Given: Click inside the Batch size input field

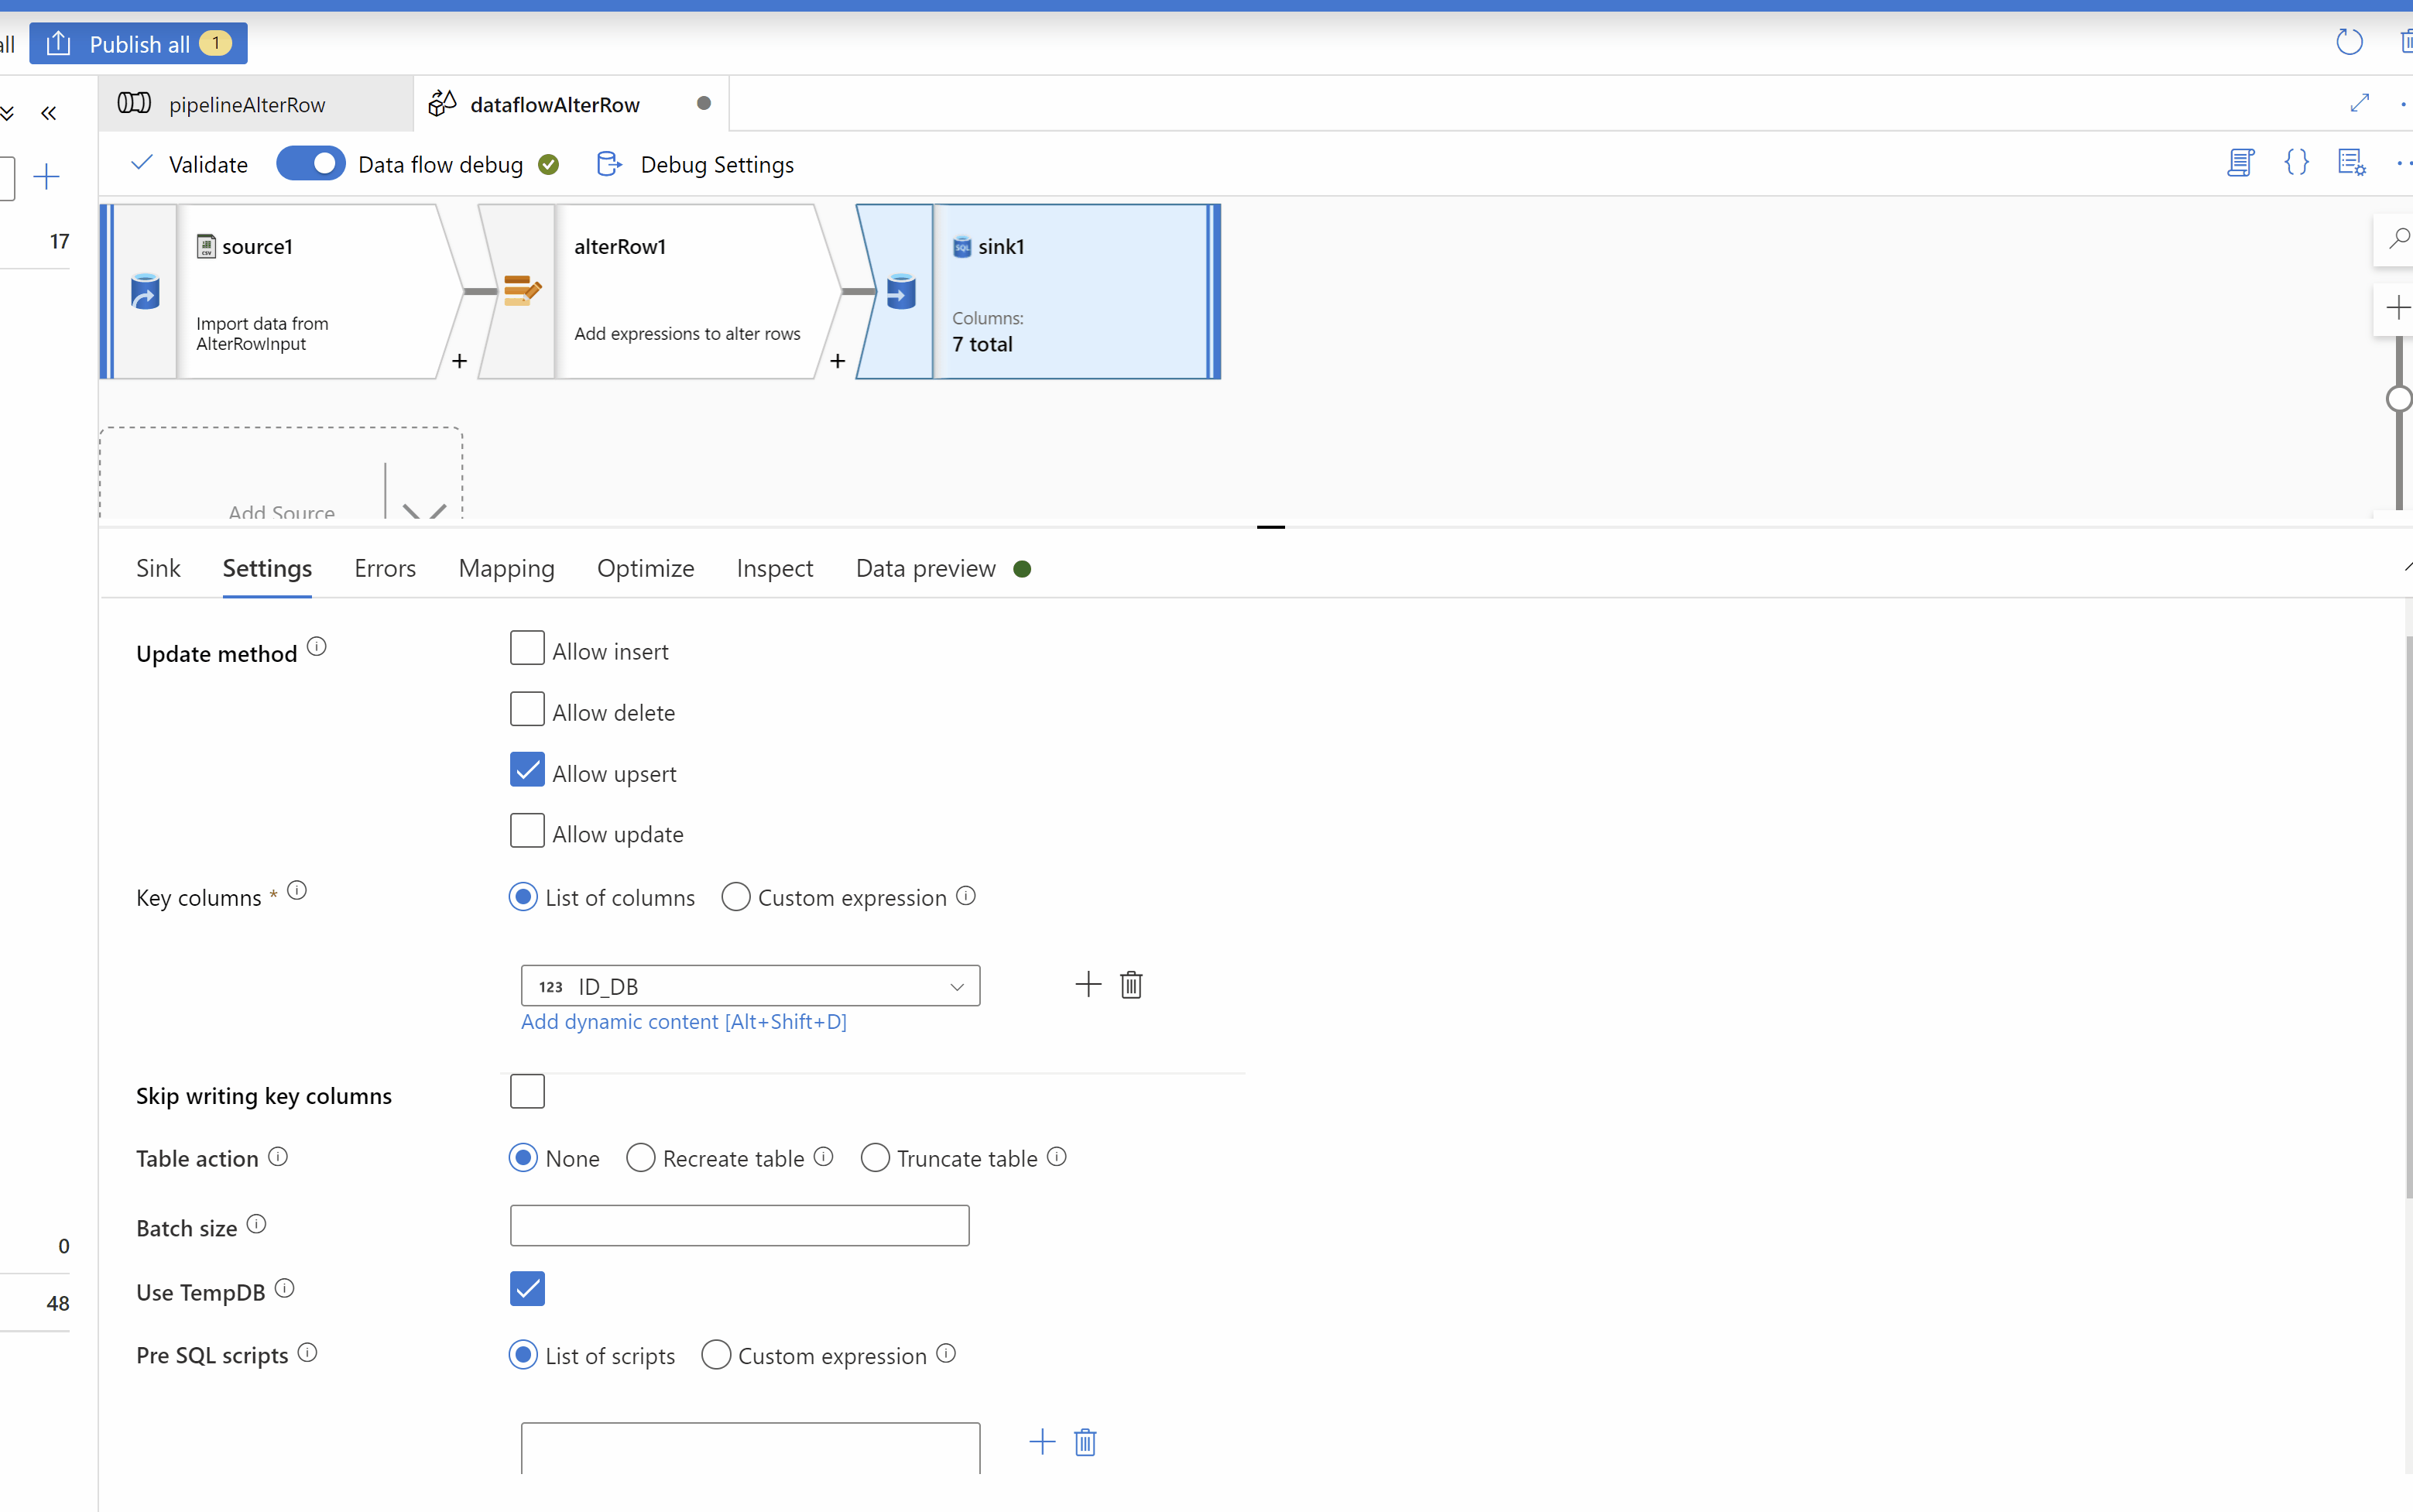Looking at the screenshot, I should coord(739,1224).
